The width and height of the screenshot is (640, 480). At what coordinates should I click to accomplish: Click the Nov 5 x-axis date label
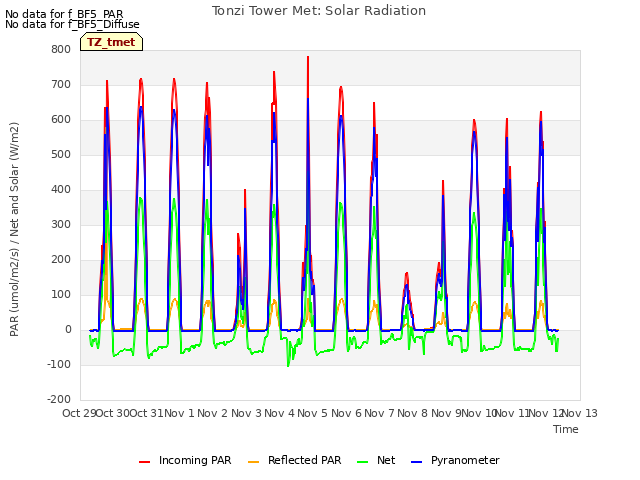pos(313,413)
